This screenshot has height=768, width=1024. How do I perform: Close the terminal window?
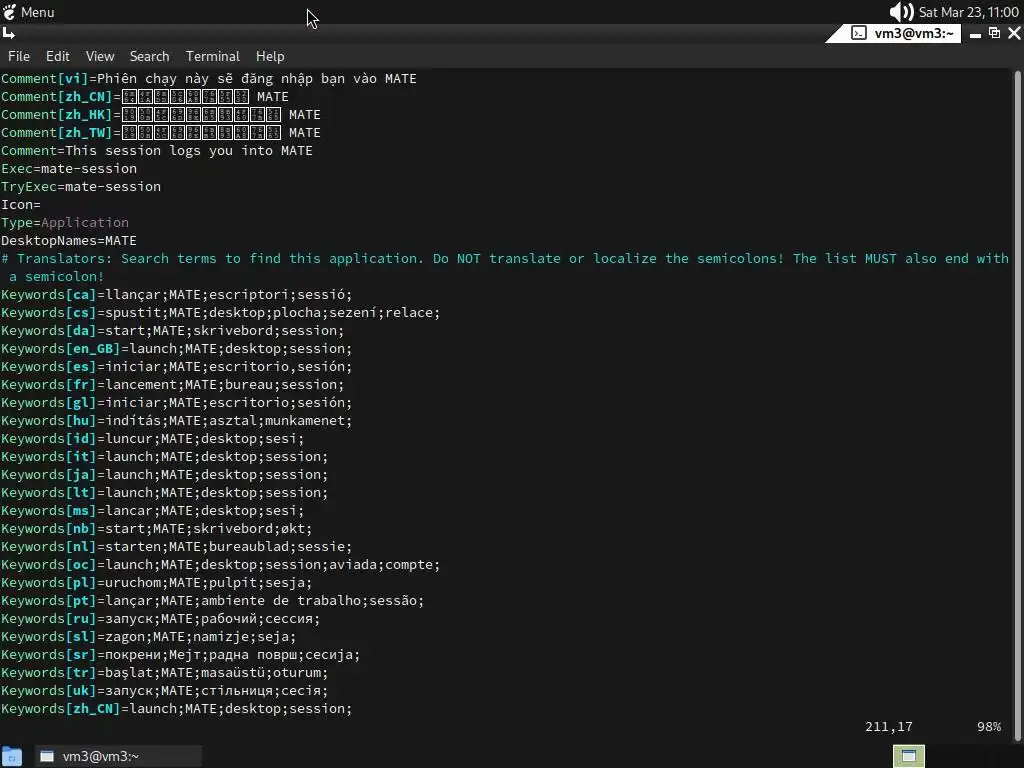pyautogui.click(x=1014, y=33)
